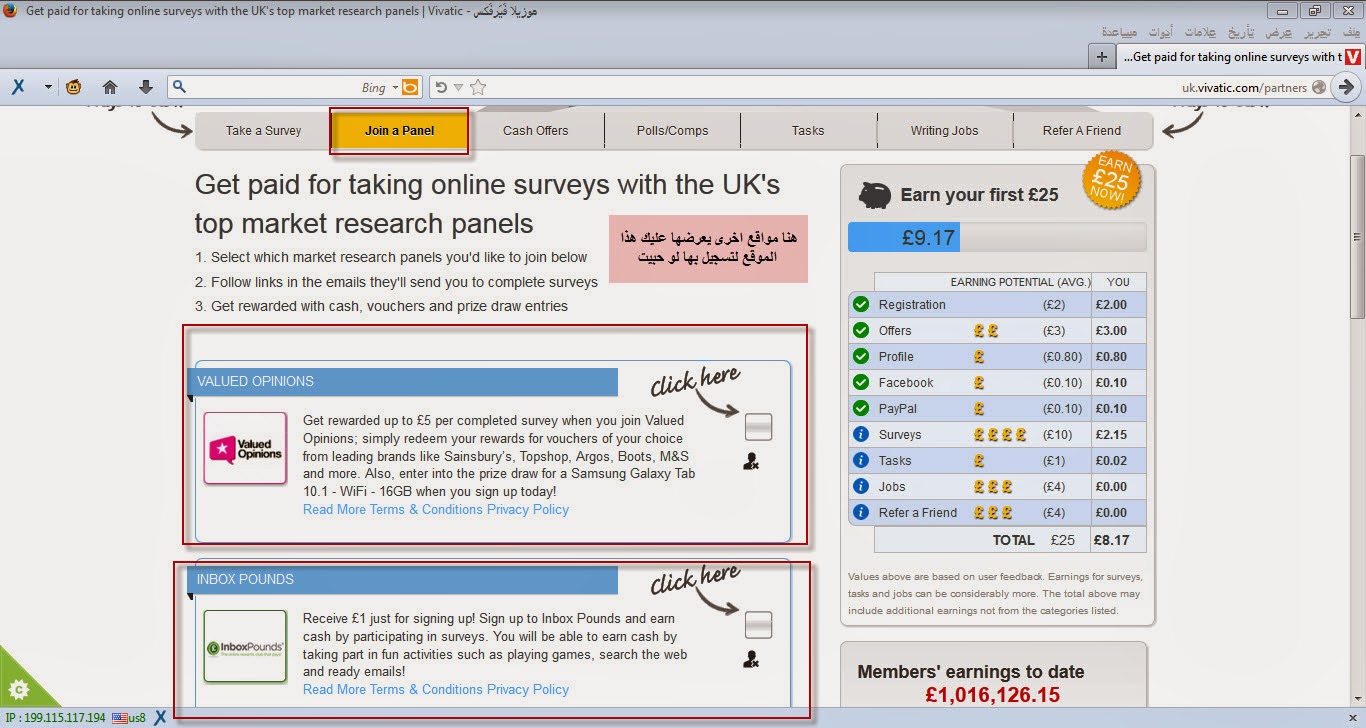Click the green check icon next to Facebook

pyautogui.click(x=860, y=382)
